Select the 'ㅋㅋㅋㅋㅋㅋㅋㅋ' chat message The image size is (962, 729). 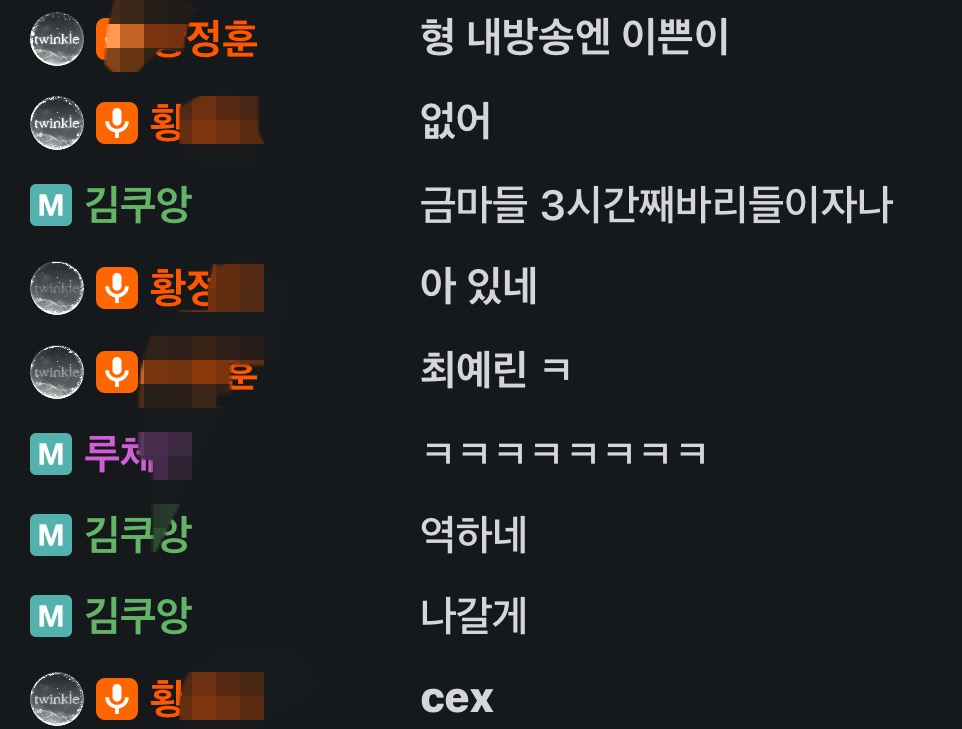[x=565, y=453]
